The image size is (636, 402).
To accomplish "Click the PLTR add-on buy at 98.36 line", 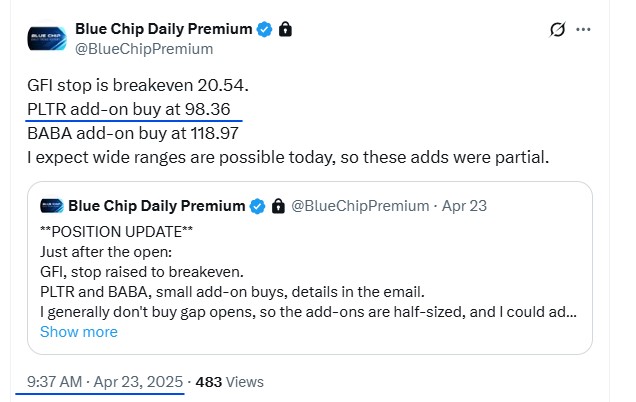I will [x=129, y=110].
